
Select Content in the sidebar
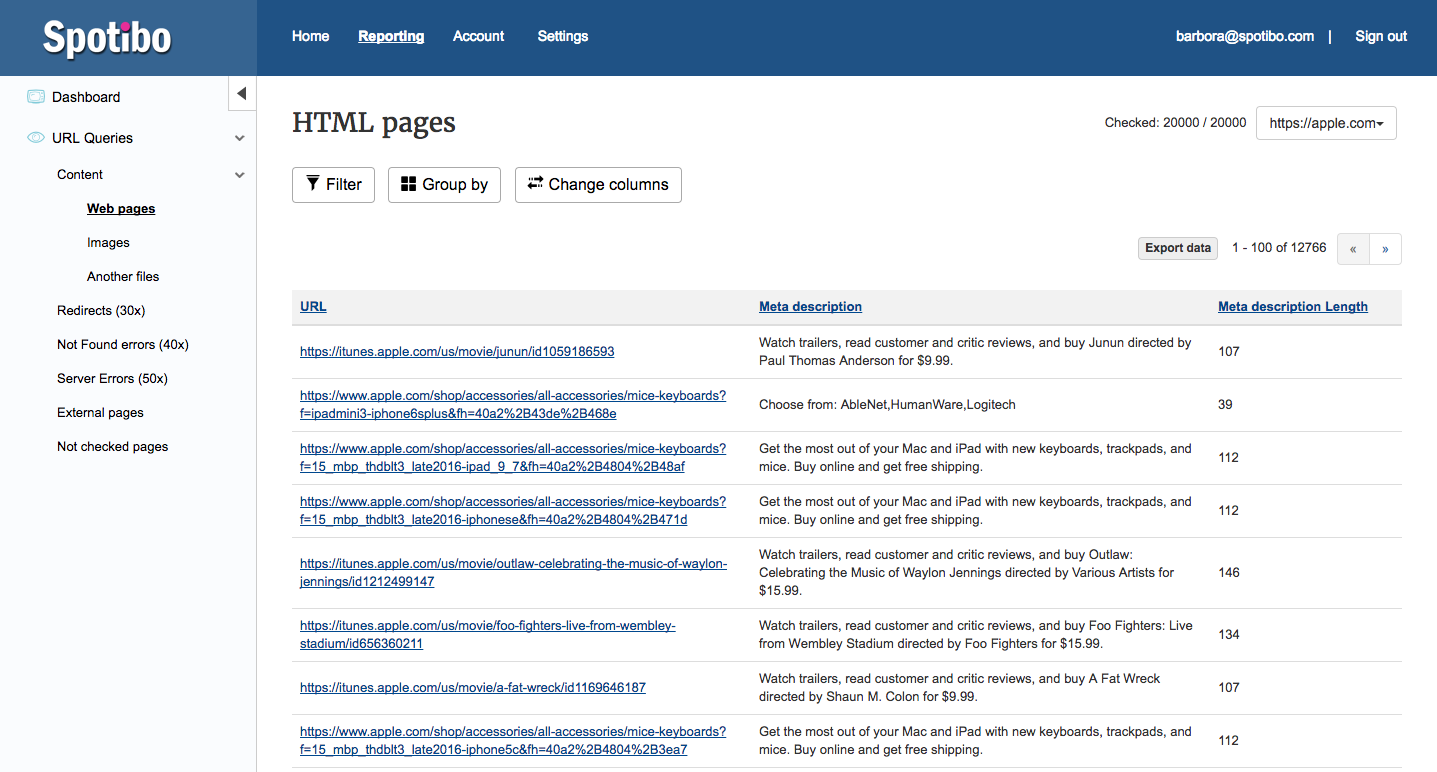click(x=80, y=175)
